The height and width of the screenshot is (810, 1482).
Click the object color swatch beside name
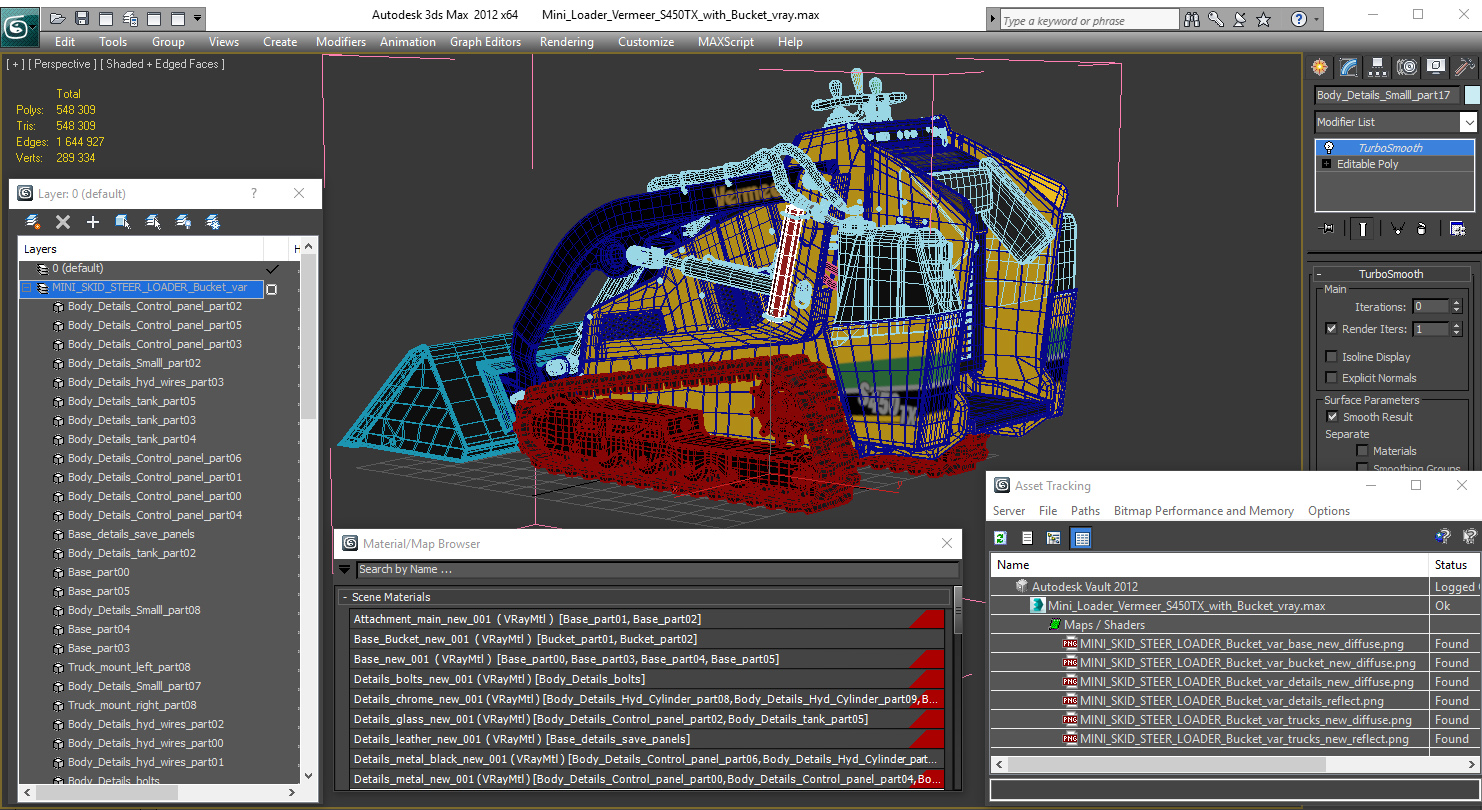[x=1471, y=95]
